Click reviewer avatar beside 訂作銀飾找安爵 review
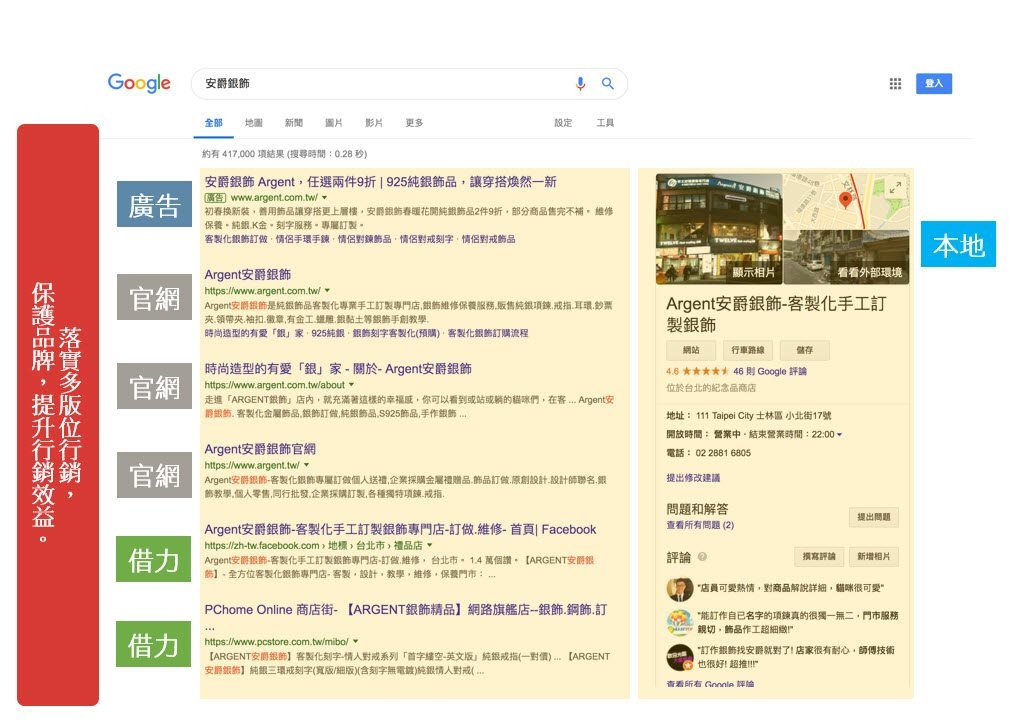 679,657
